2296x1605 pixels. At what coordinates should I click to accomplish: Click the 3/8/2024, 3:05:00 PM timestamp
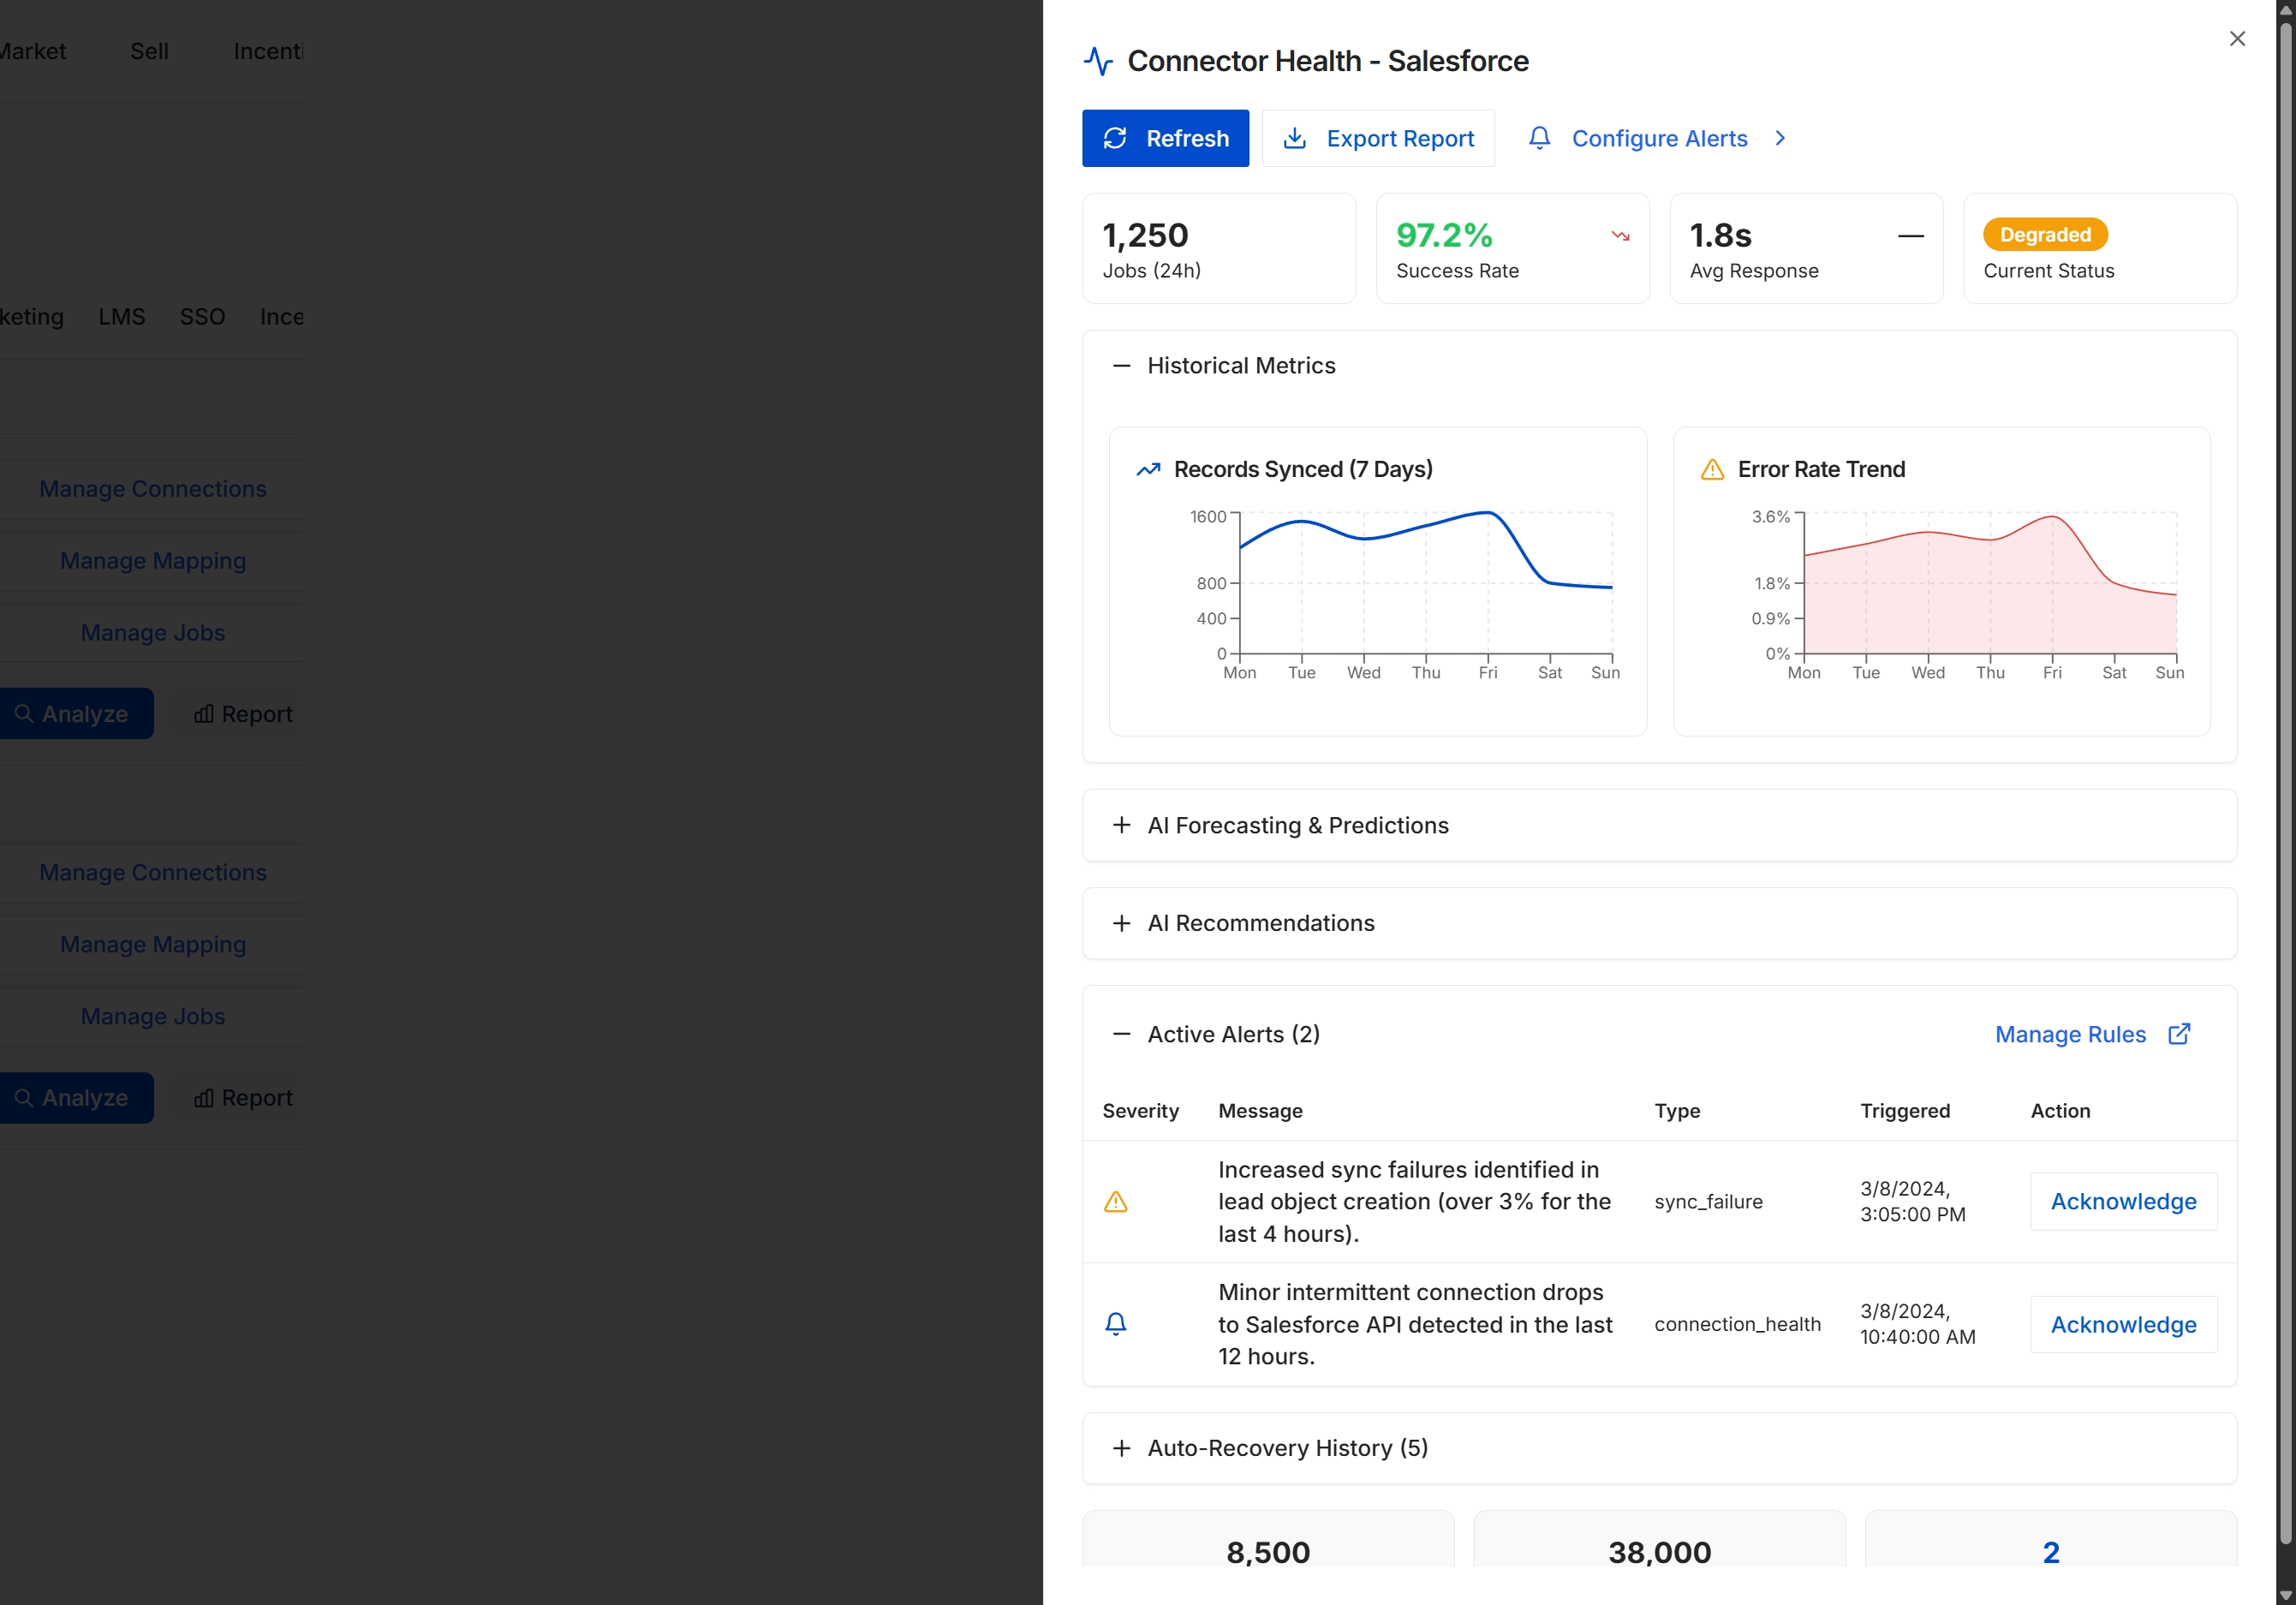pos(1912,1201)
